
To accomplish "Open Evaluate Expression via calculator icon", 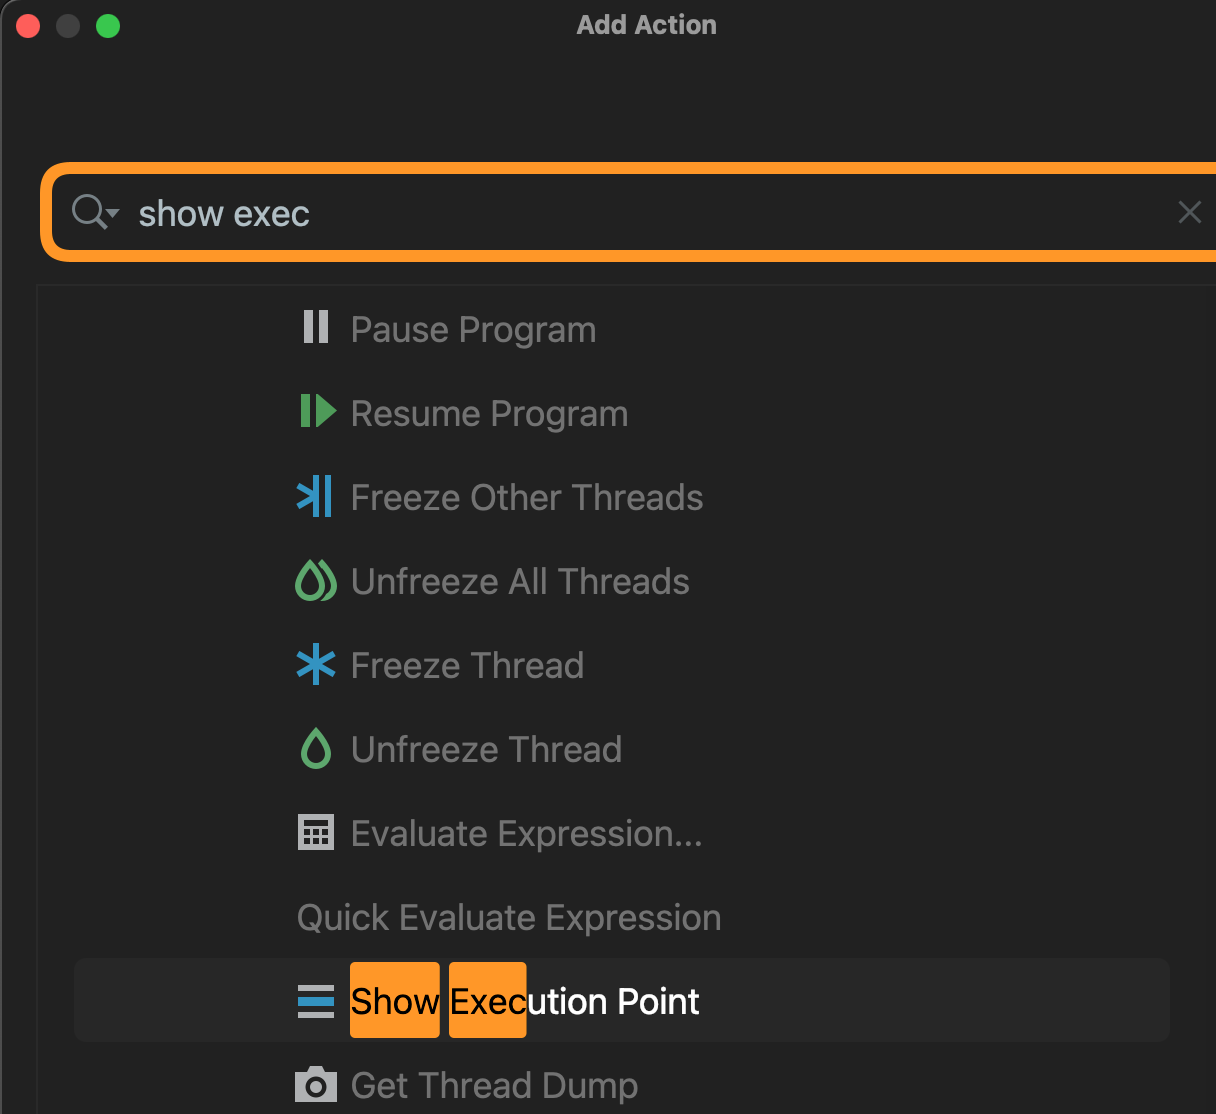I will 316,832.
